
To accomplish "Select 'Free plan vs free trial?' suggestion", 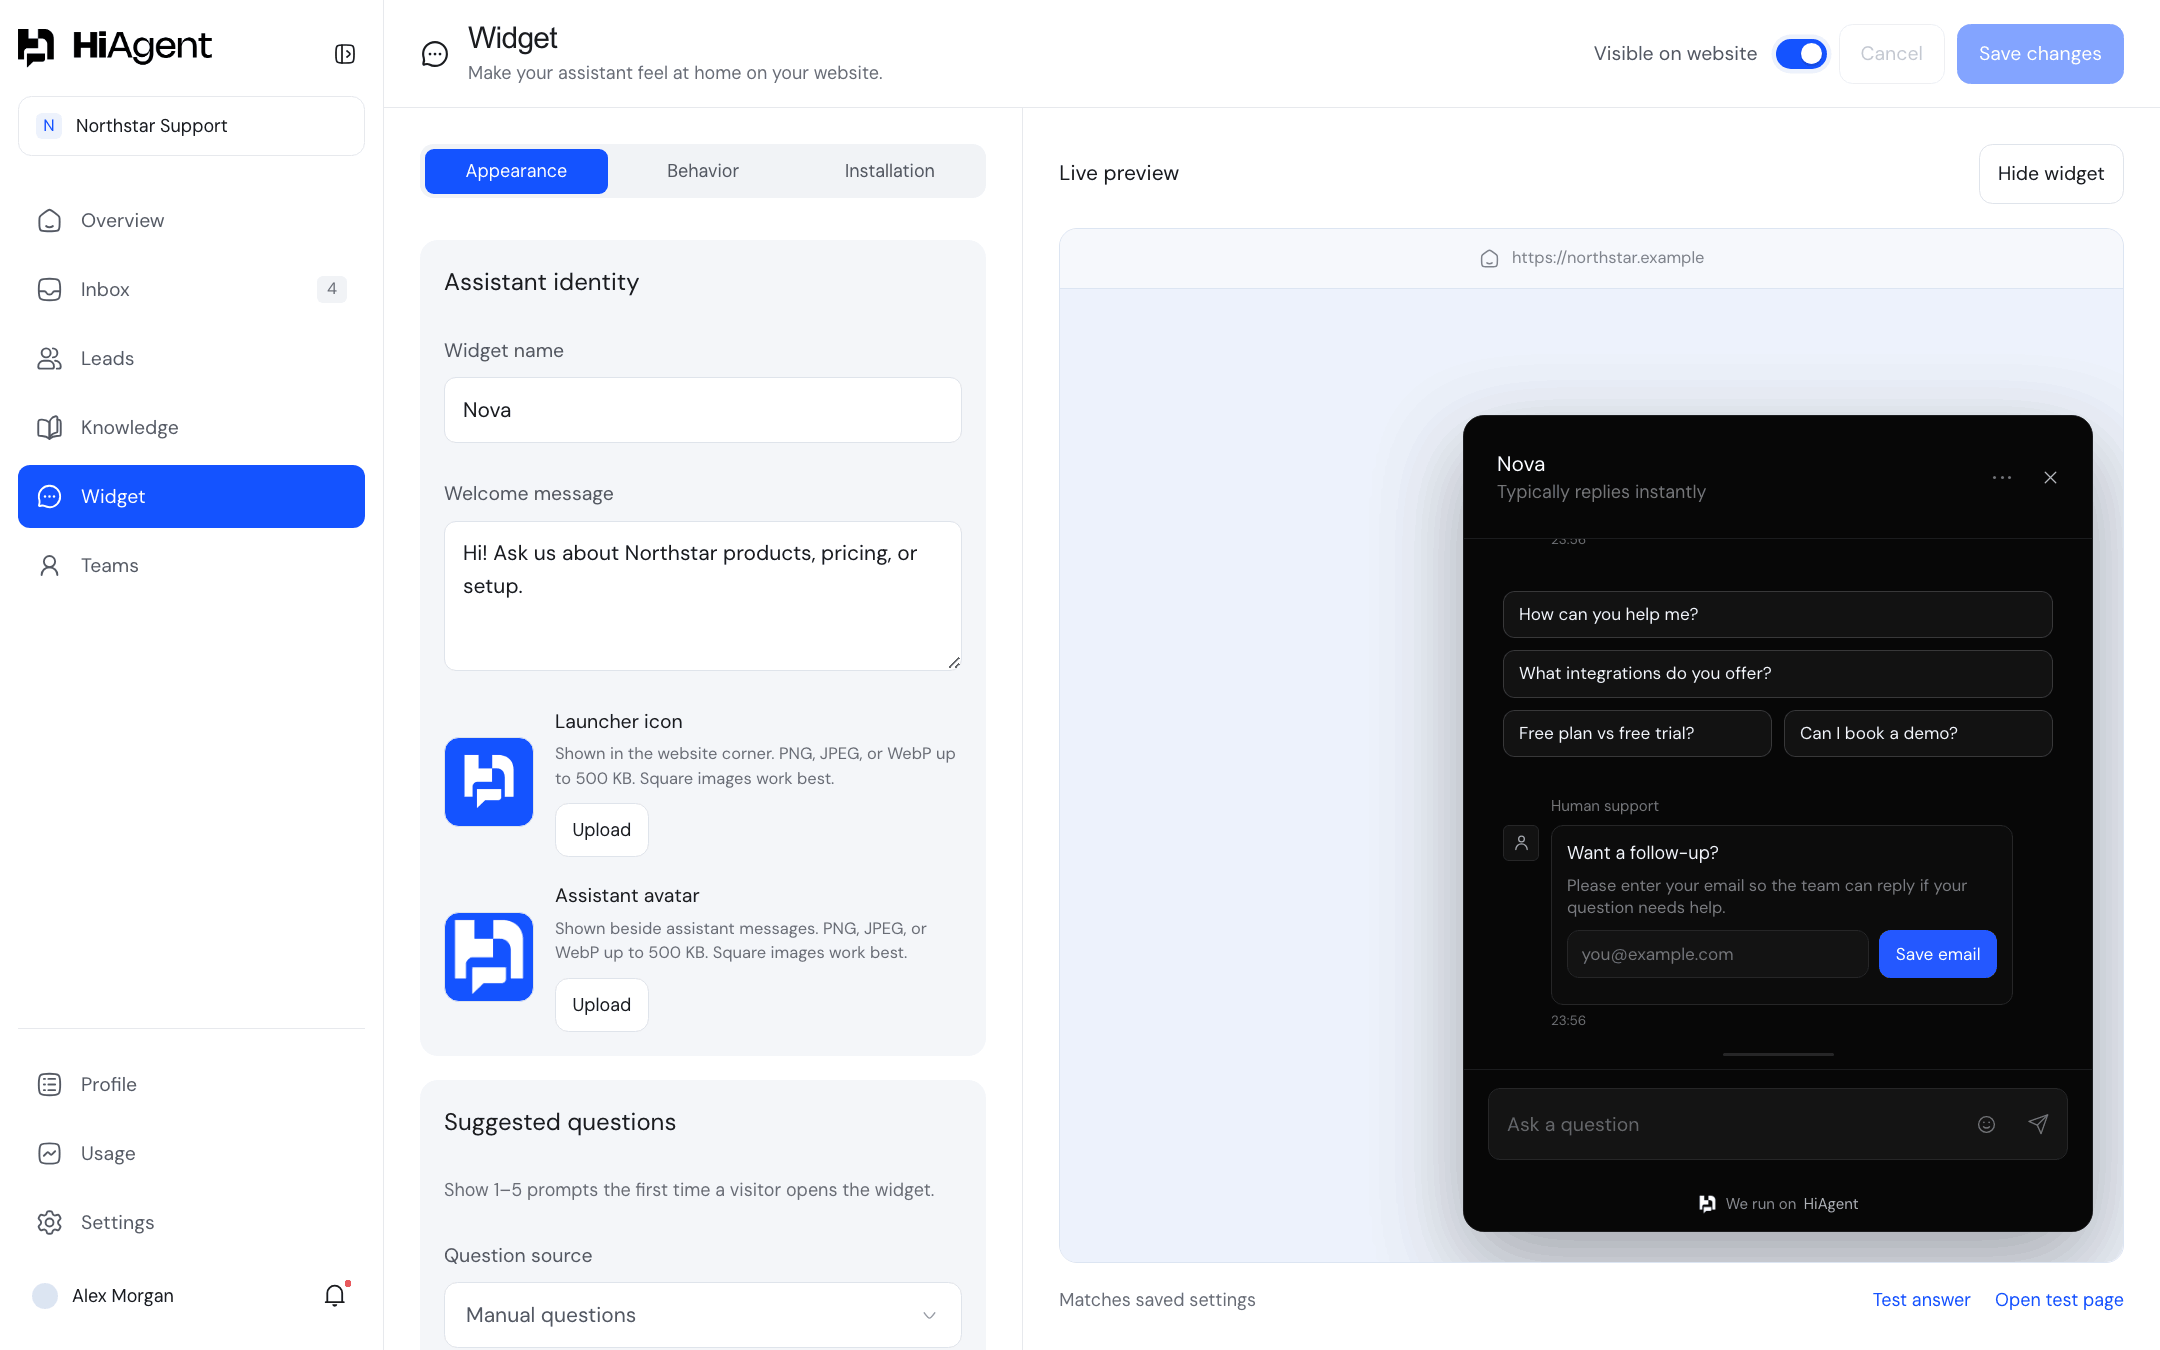I will 1637,733.
